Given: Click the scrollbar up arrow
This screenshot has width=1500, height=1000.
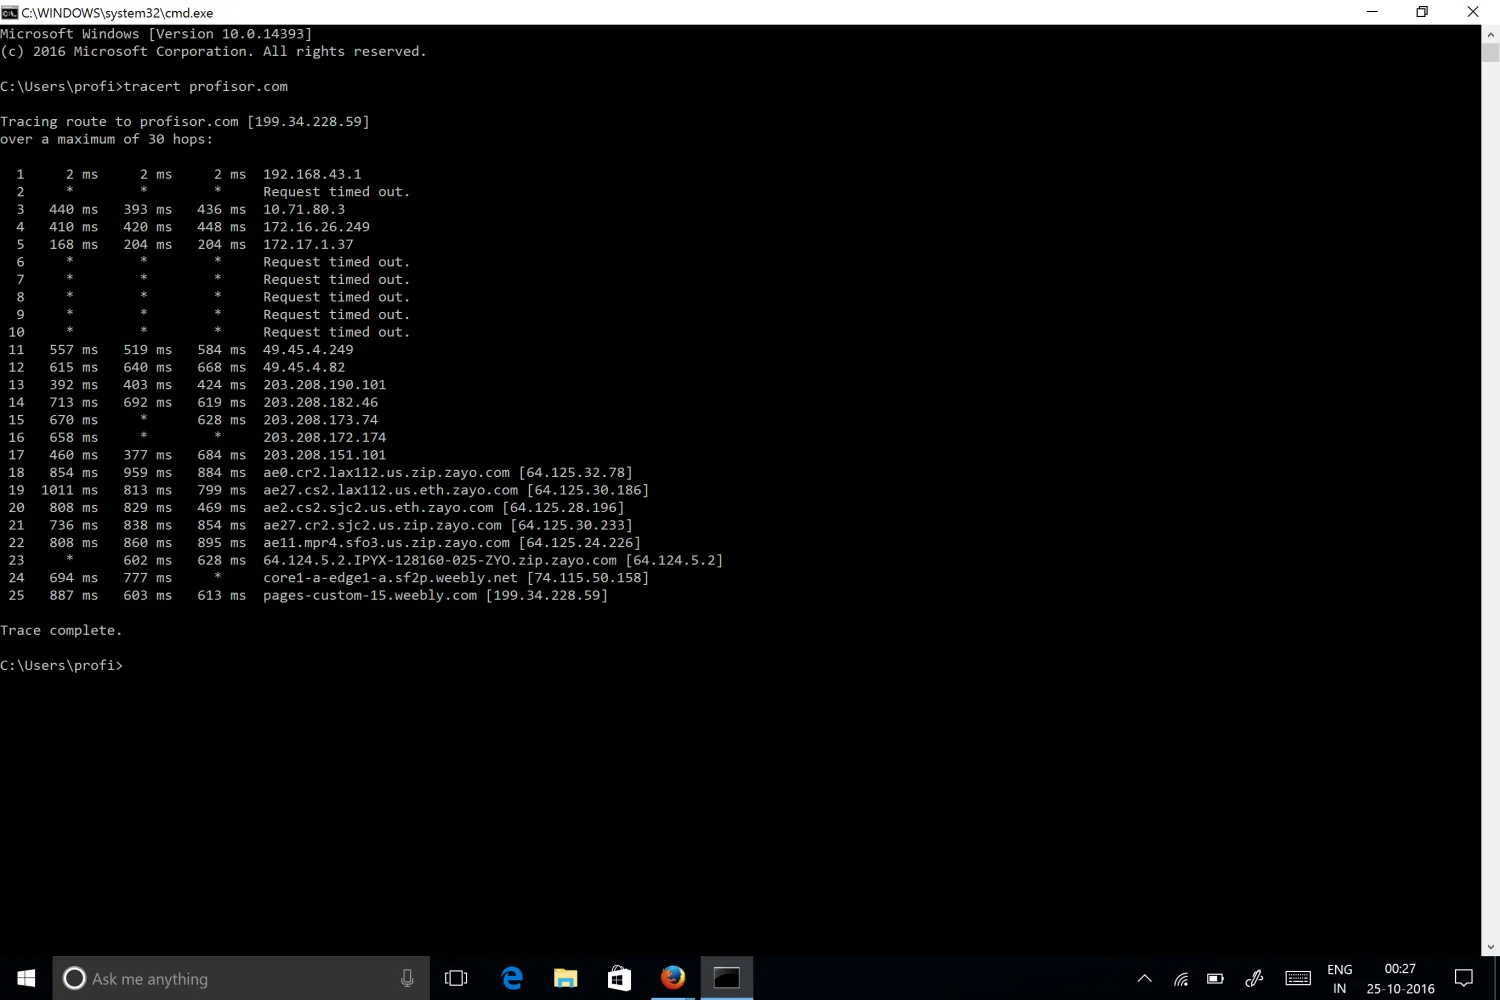Looking at the screenshot, I should 1491,34.
